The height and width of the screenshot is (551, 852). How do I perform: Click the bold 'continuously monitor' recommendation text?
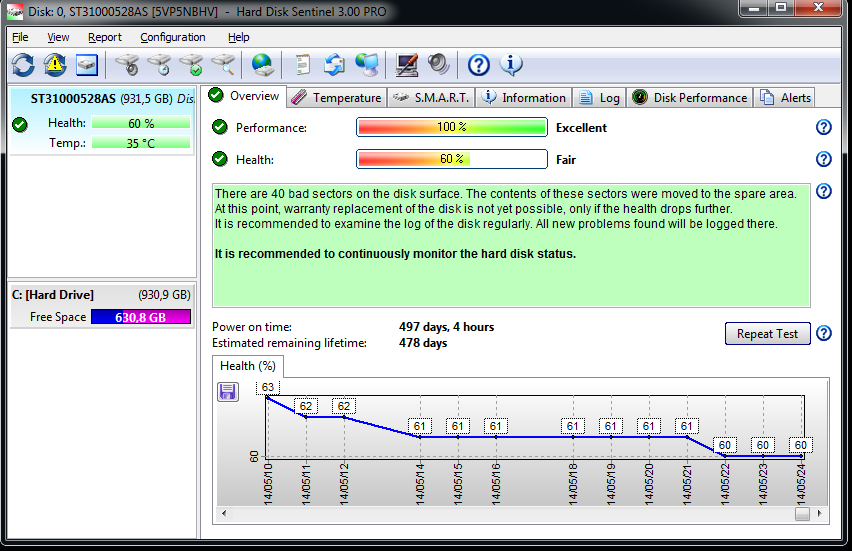click(x=395, y=254)
